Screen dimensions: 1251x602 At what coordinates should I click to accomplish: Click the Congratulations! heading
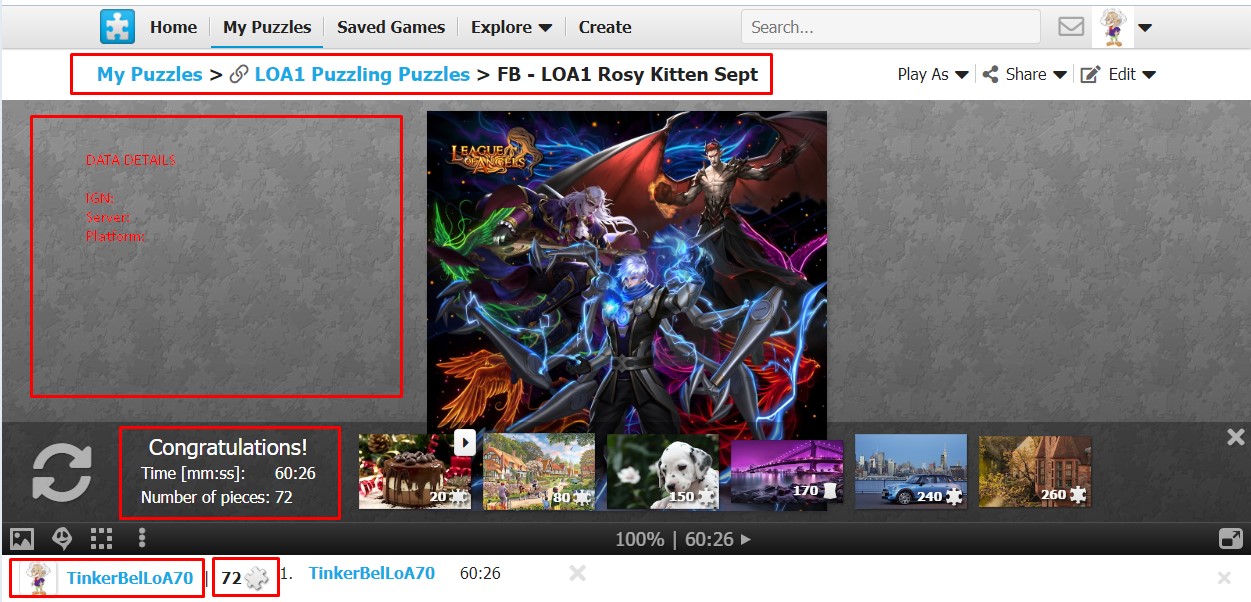click(228, 447)
